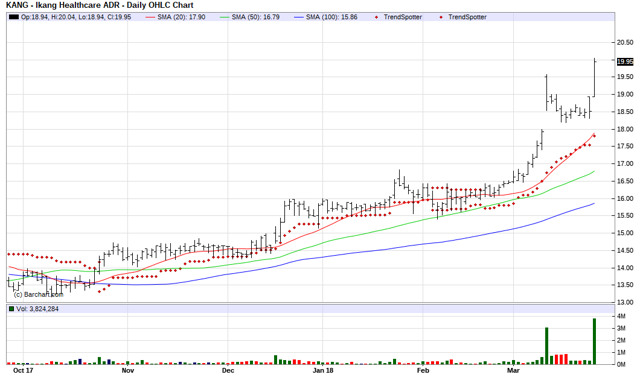Click the red SMA (20) legend line

point(150,17)
